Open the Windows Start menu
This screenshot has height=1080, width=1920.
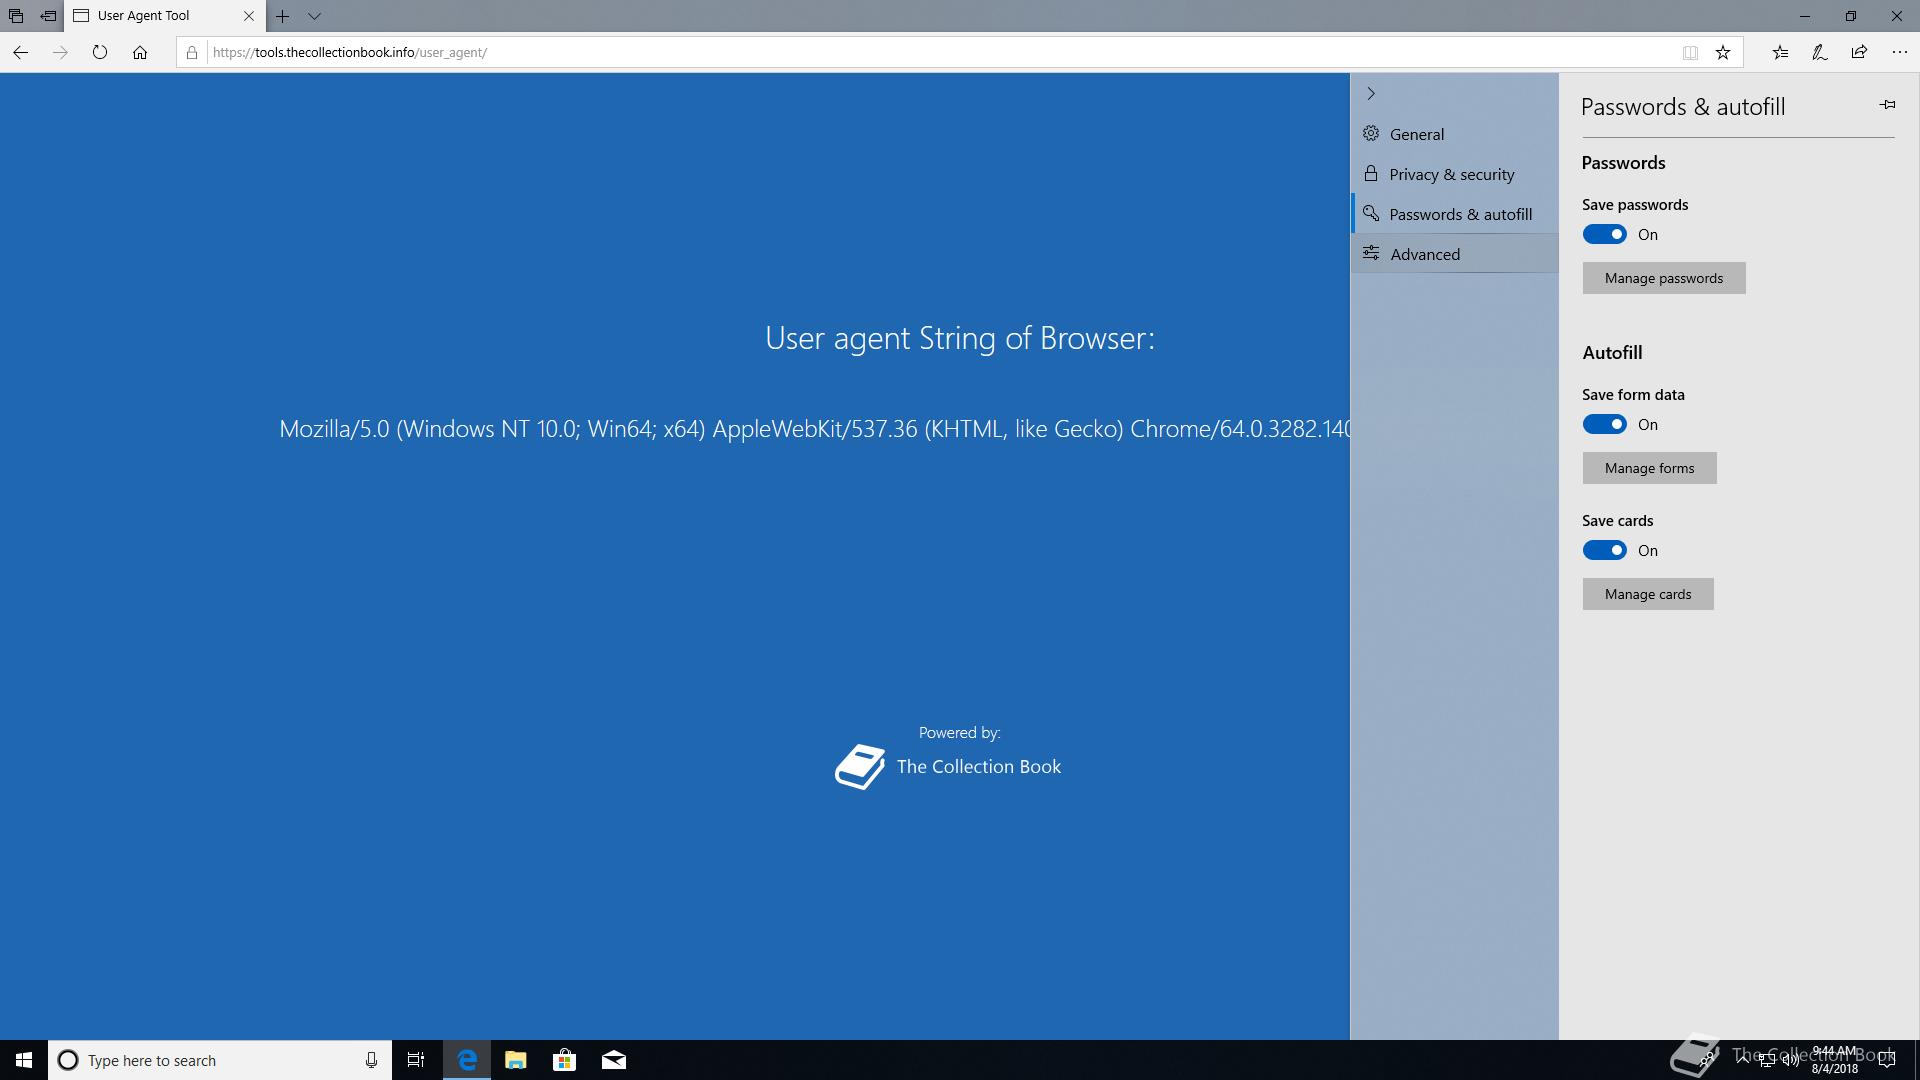(24, 1060)
